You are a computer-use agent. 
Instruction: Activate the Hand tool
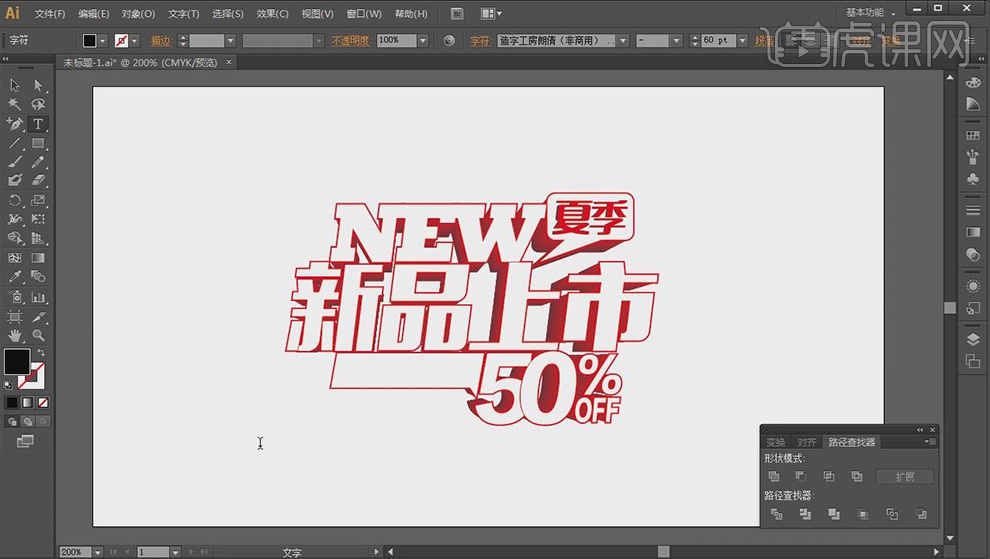coord(15,336)
